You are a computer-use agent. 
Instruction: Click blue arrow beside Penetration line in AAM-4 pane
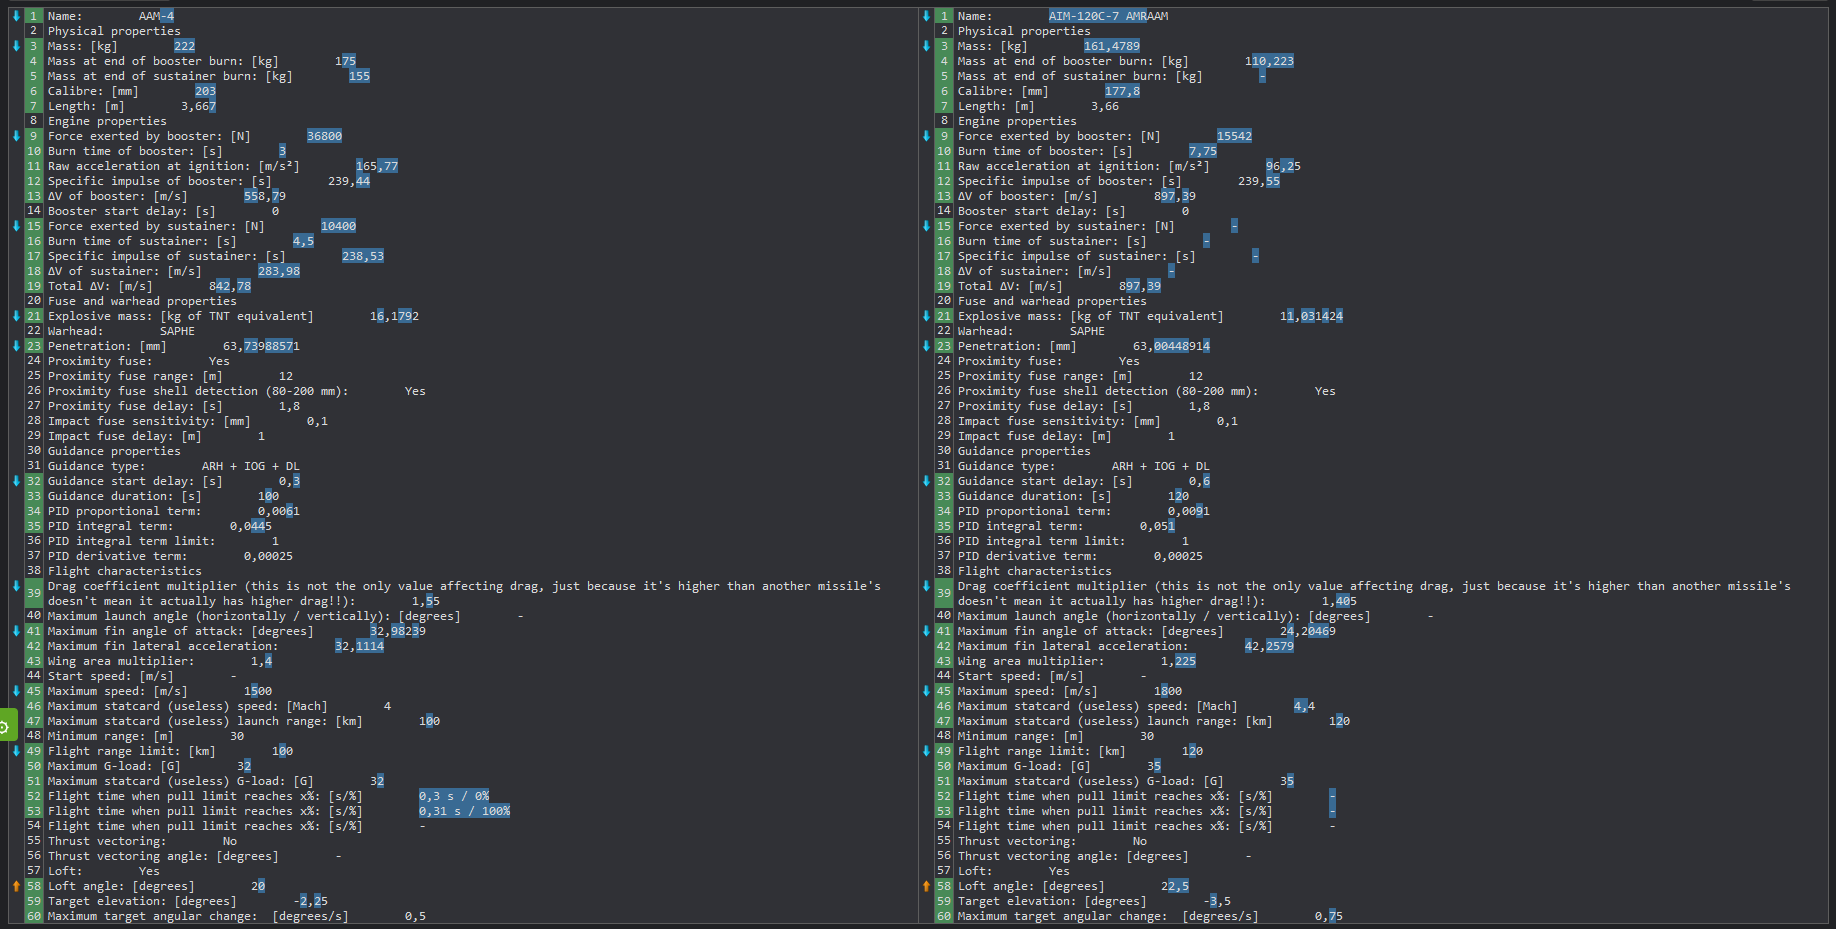pos(16,346)
